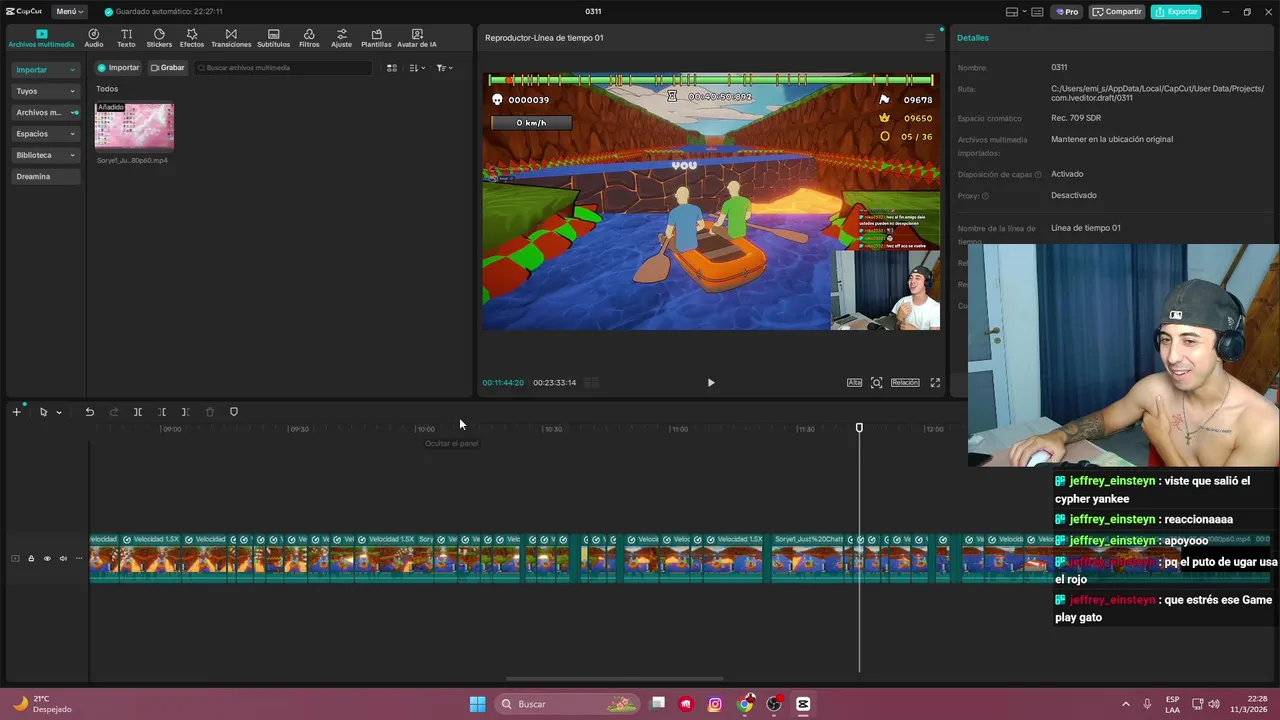Switch to the Transiciones tab
The width and height of the screenshot is (1280, 720).
tap(231, 38)
